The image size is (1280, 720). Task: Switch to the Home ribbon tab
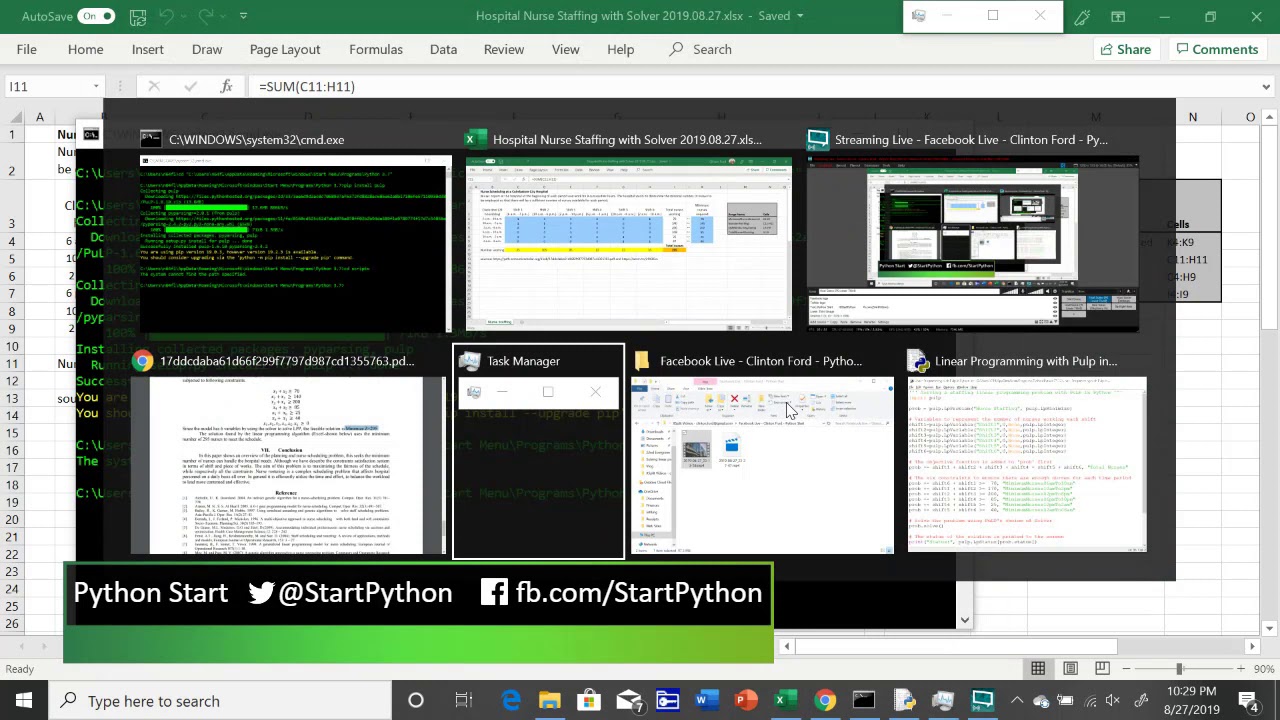(x=85, y=49)
